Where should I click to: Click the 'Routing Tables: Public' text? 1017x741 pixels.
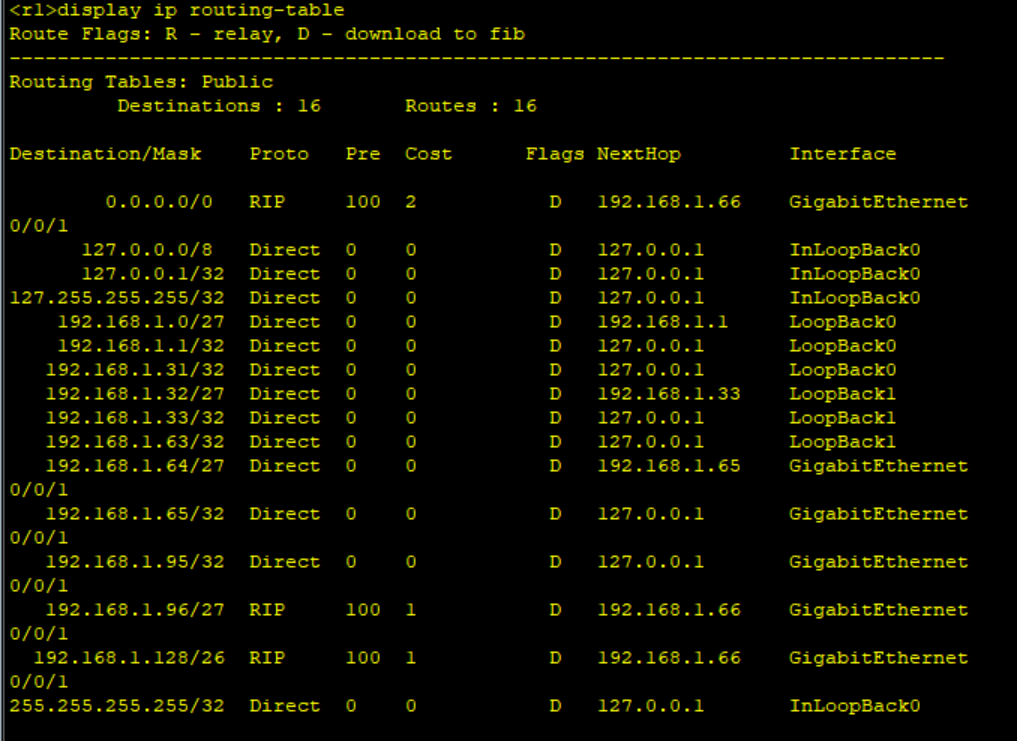pyautogui.click(x=141, y=82)
